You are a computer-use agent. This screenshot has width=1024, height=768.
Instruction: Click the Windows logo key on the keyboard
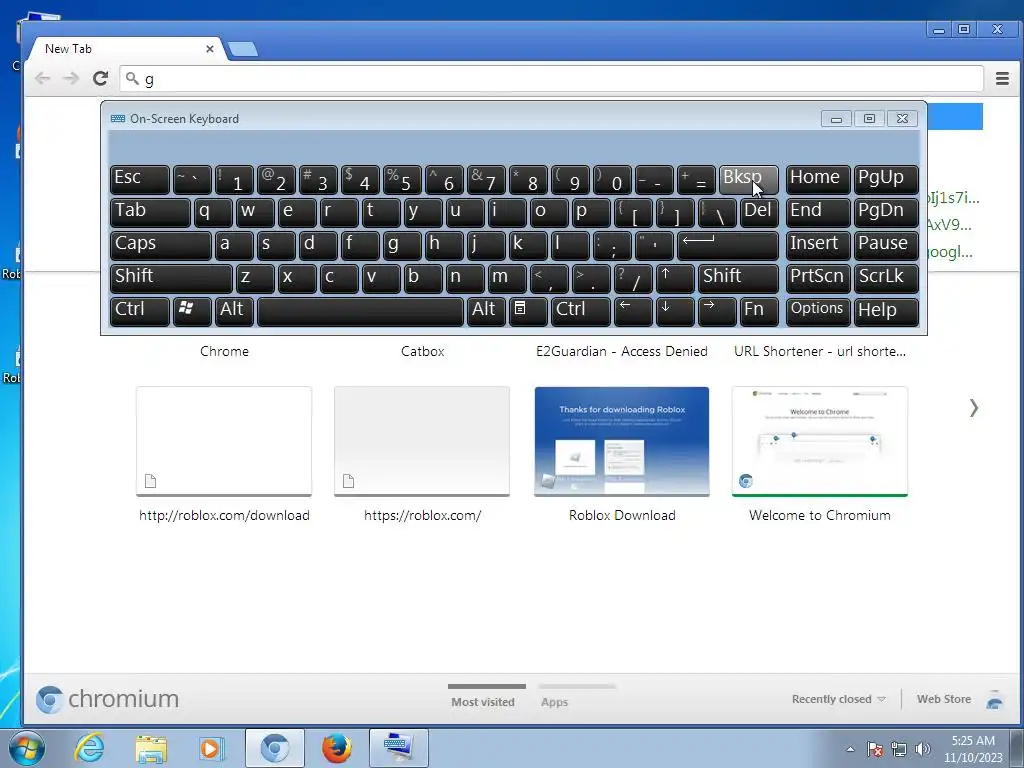191,311
